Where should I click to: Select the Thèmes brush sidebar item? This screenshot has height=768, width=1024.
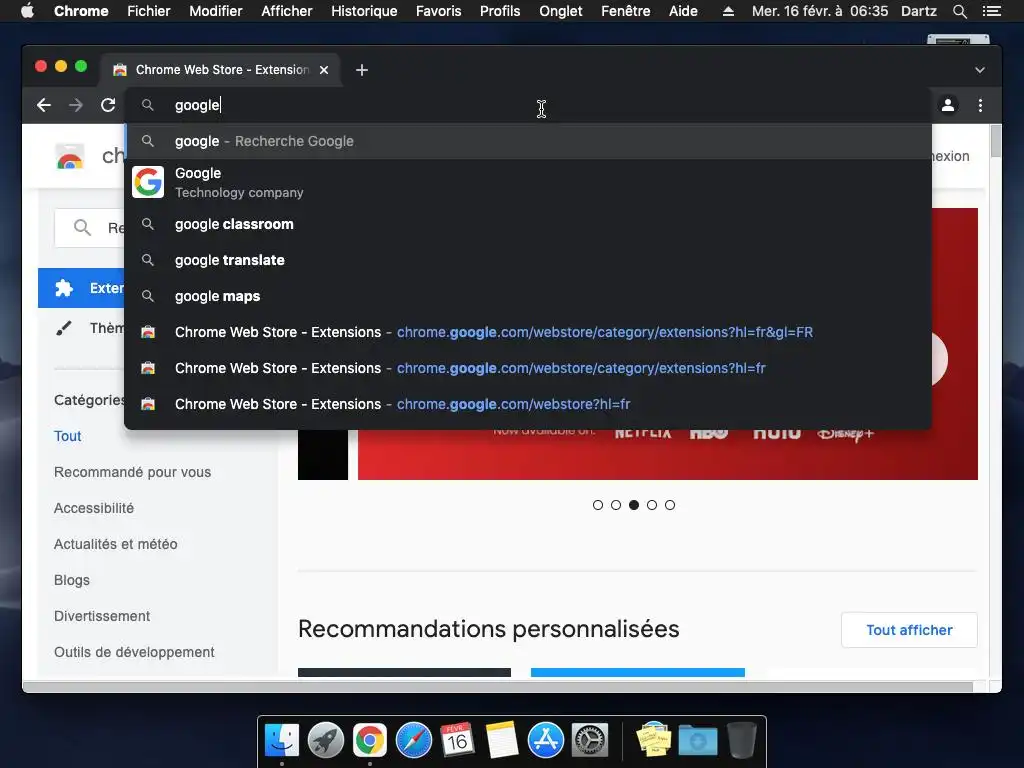point(82,328)
